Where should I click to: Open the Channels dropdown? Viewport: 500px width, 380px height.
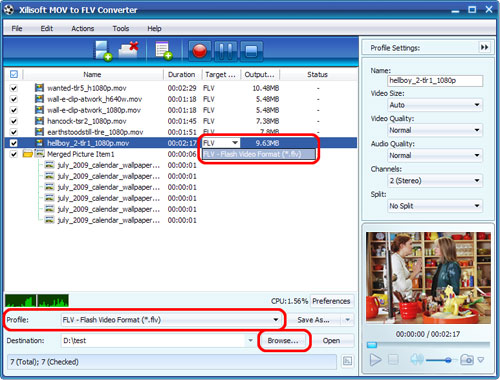click(x=435, y=181)
